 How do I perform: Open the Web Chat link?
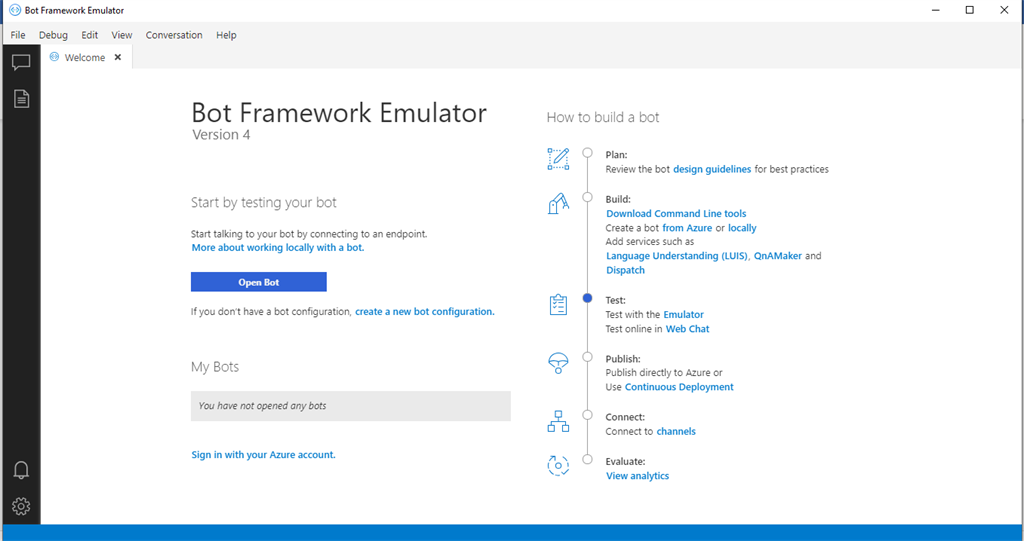pos(687,329)
